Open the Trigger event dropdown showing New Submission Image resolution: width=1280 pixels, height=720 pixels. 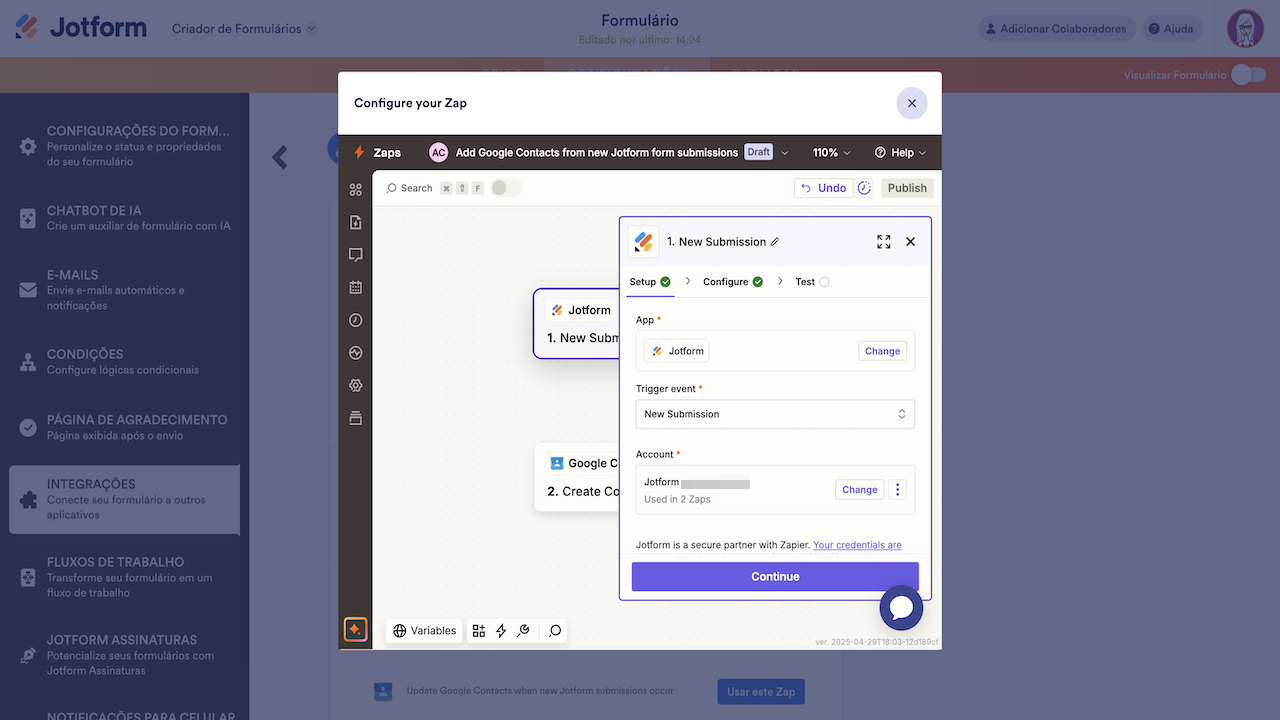[775, 413]
